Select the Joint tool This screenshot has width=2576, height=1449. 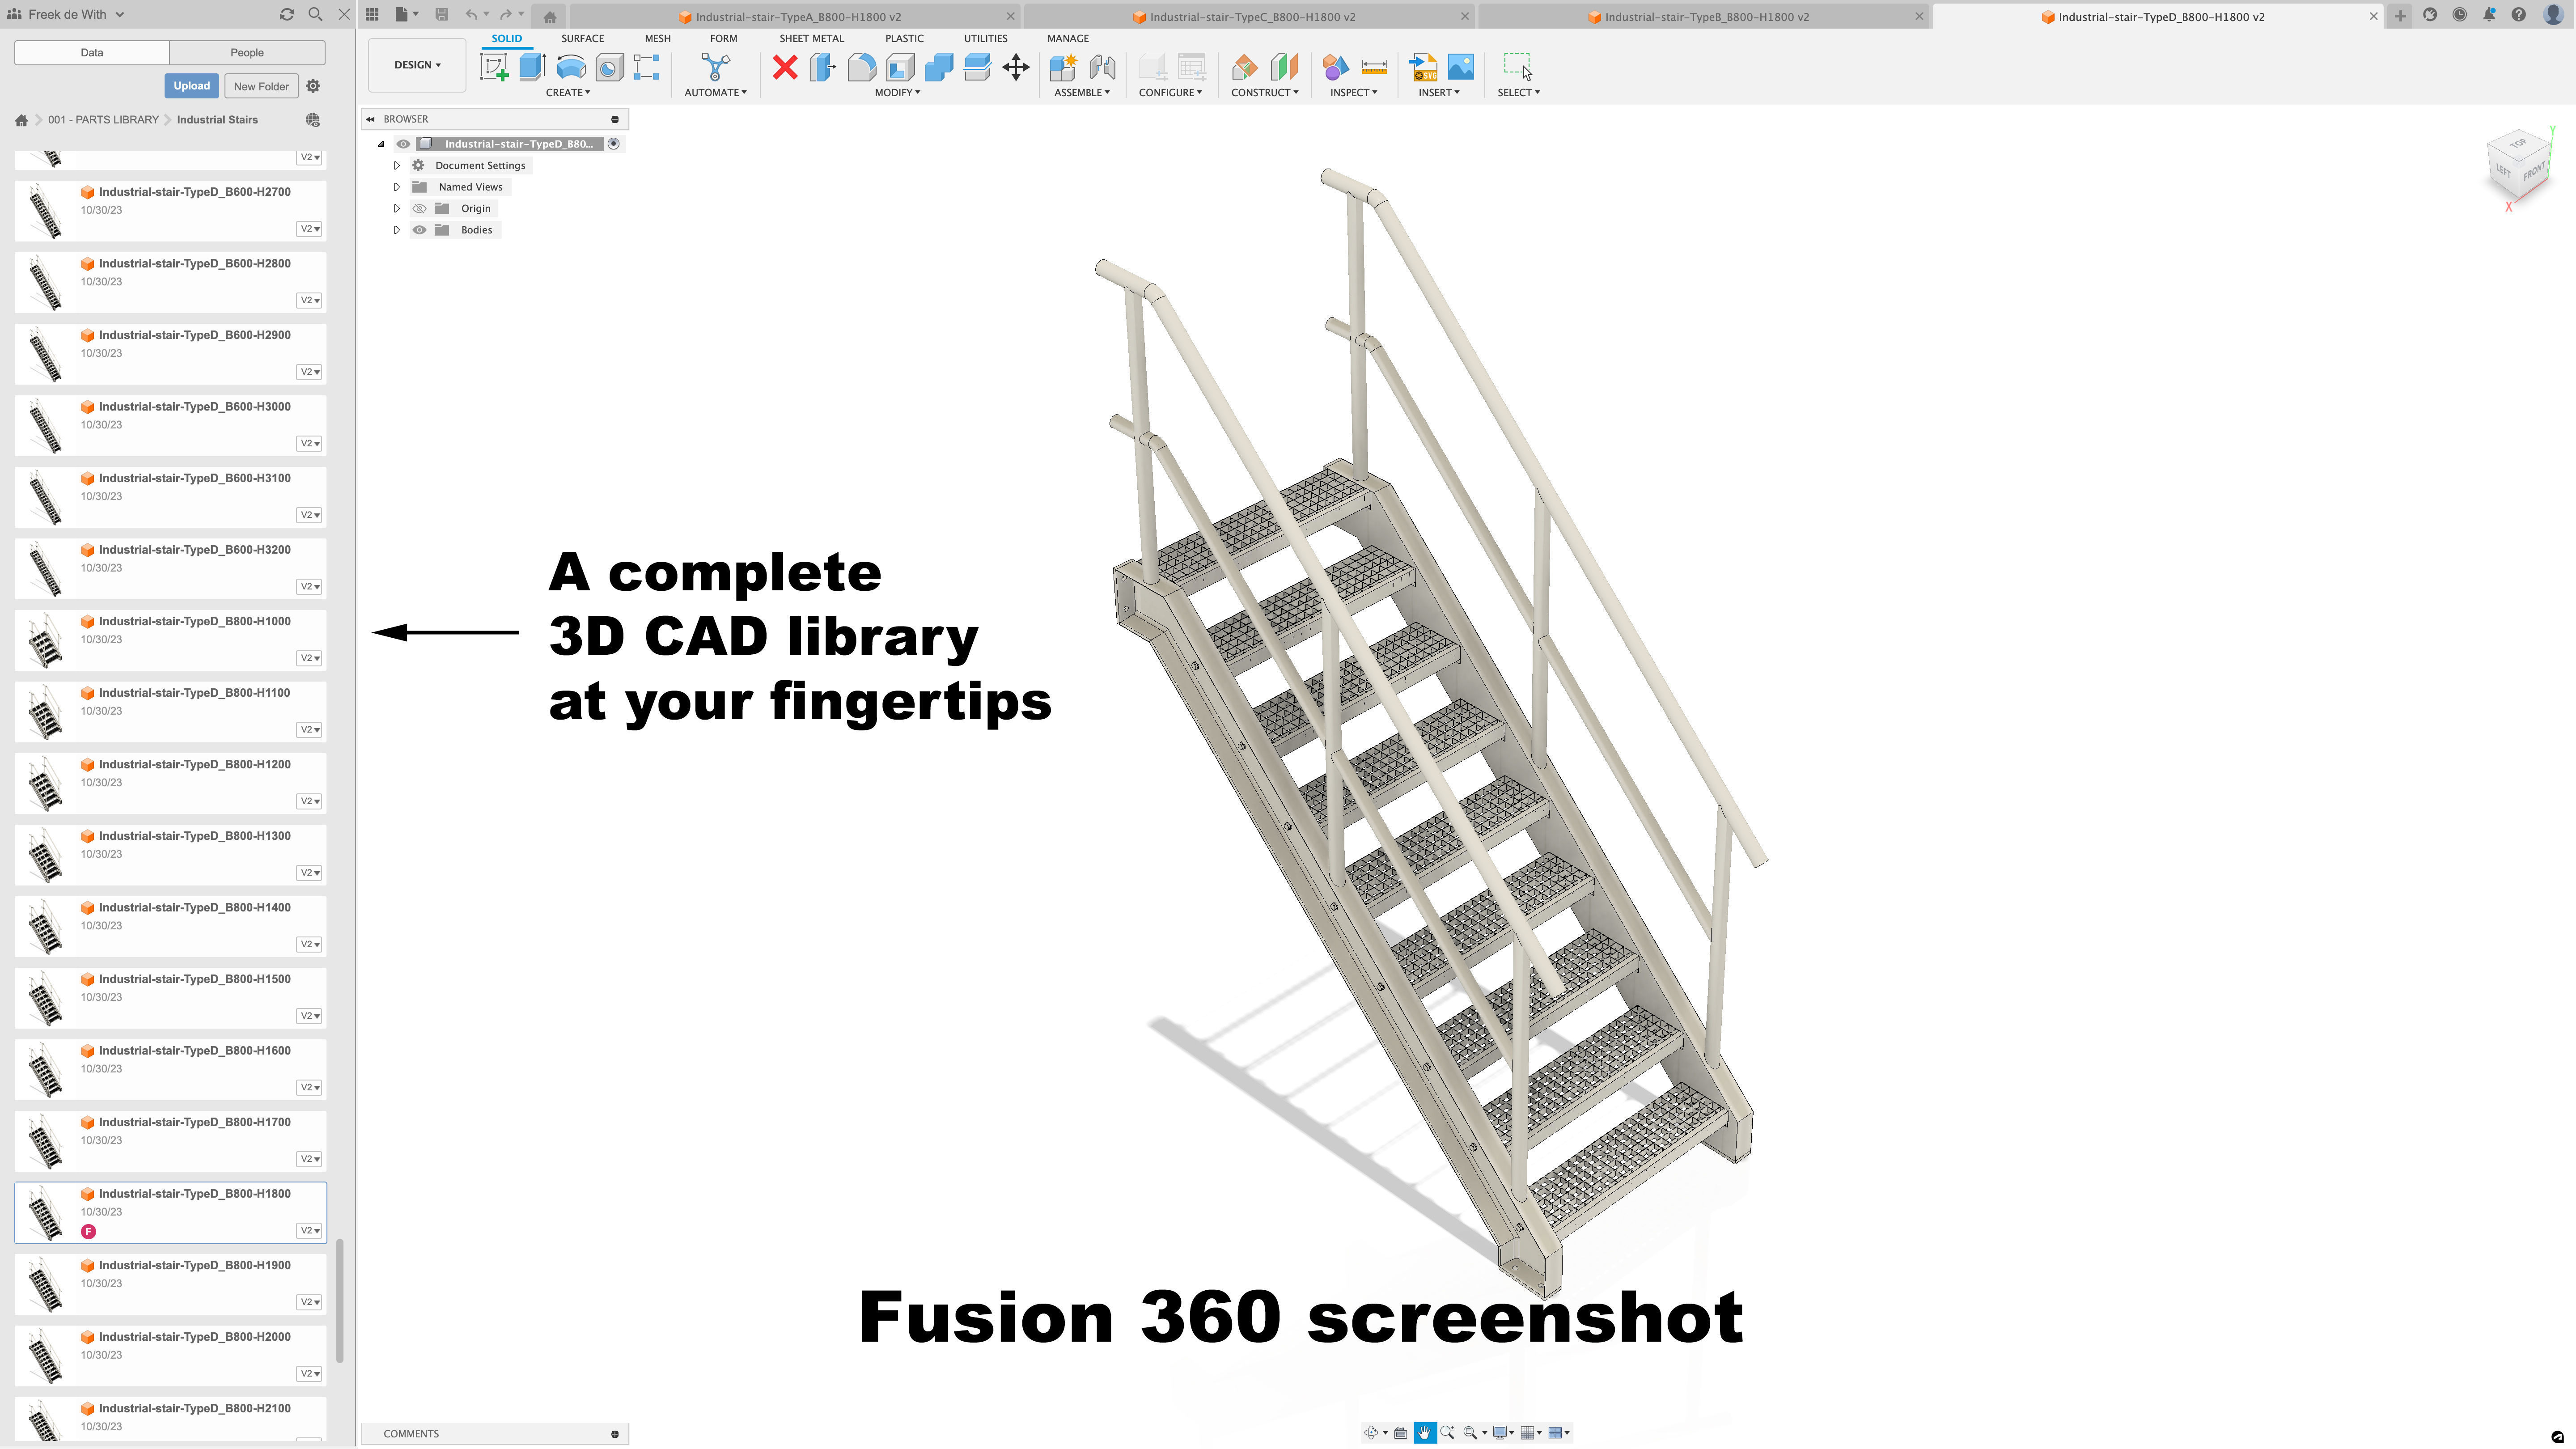1102,67
